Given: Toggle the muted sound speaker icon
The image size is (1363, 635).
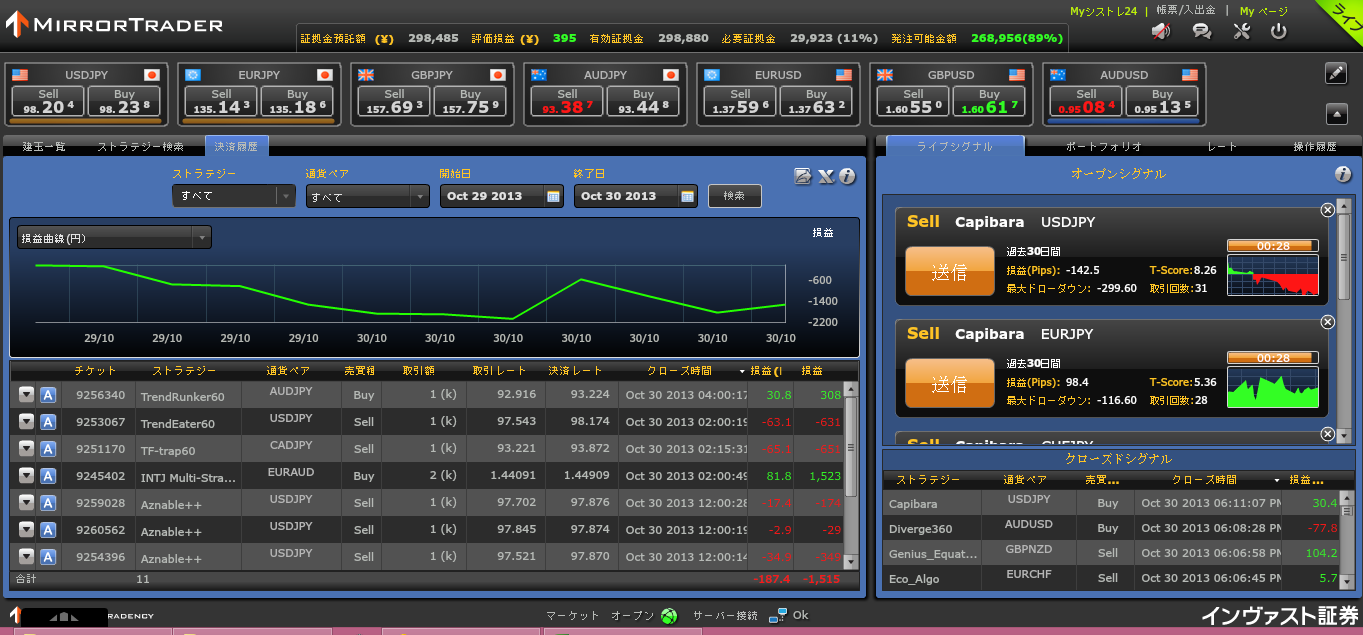Looking at the screenshot, I should (x=1161, y=31).
